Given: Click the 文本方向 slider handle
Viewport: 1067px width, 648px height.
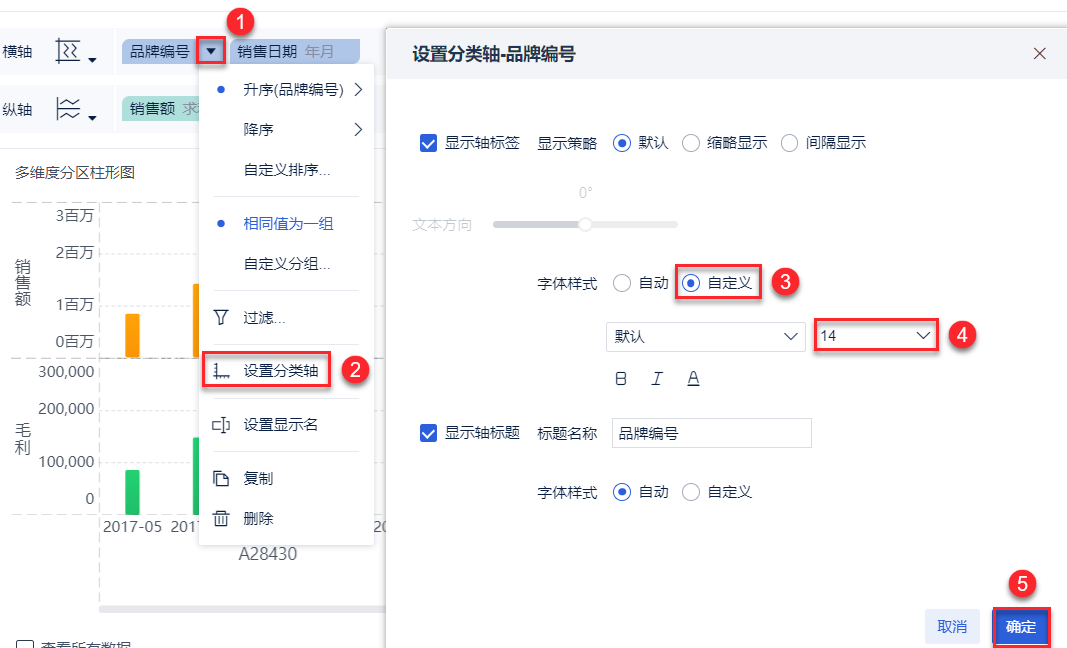Looking at the screenshot, I should tap(586, 224).
